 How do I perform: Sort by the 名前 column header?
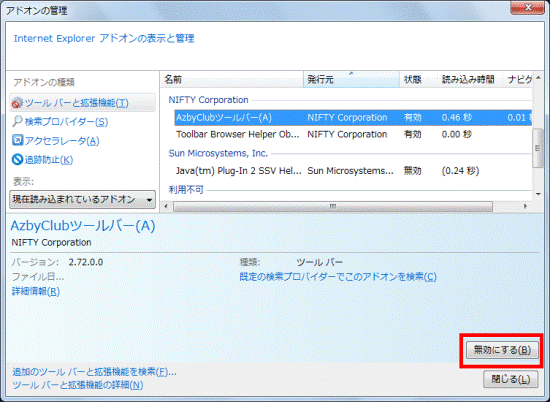(x=232, y=79)
